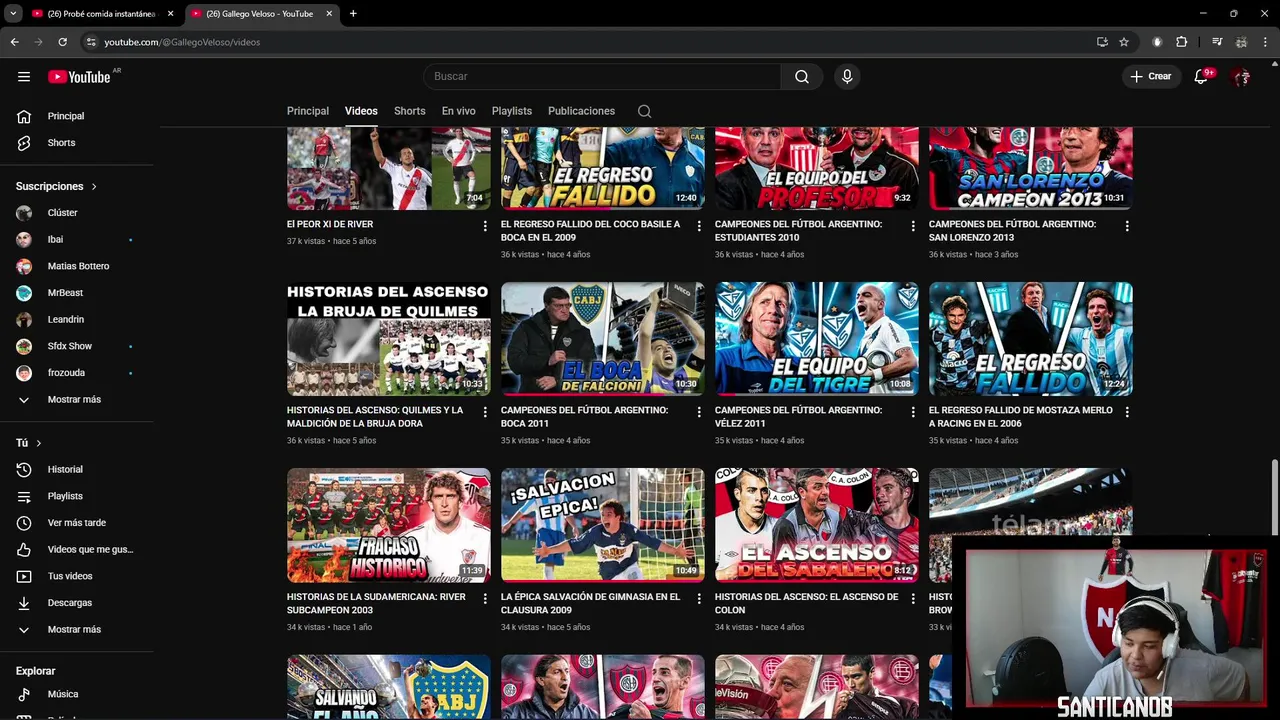Switch to Publicaciones tab

(581, 111)
